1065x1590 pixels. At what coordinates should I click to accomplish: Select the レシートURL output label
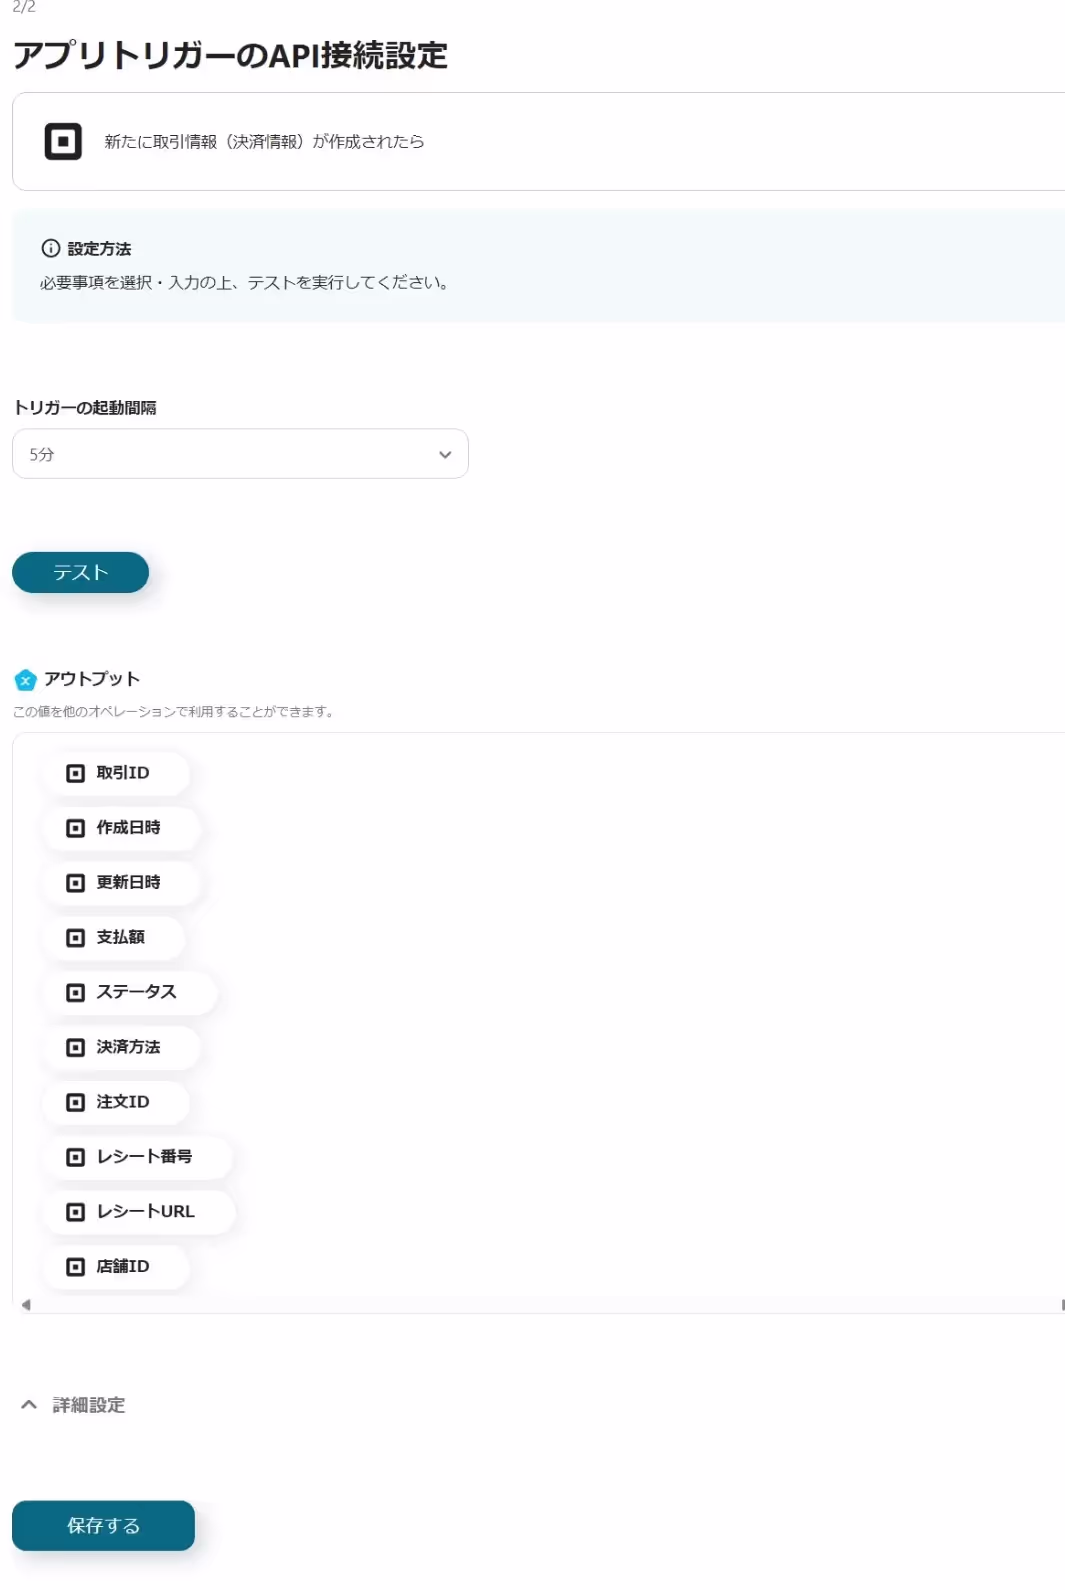click(x=146, y=1212)
